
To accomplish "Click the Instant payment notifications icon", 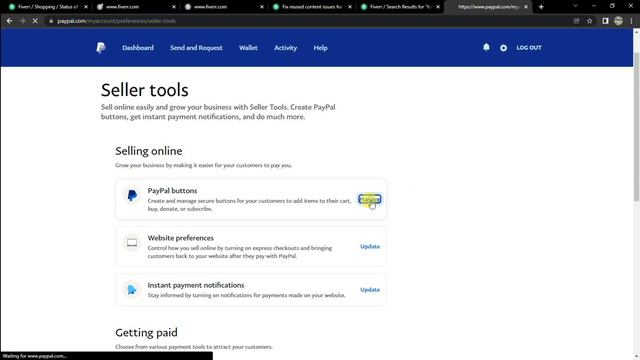I will (x=132, y=289).
